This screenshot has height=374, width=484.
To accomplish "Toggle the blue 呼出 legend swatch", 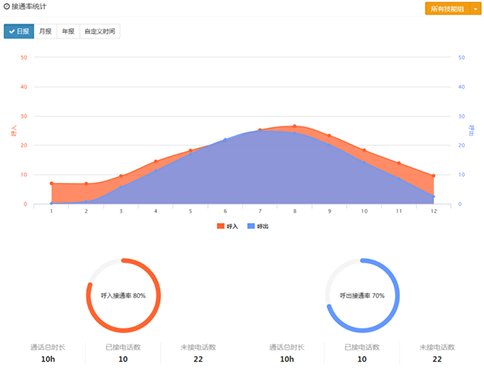I will click(x=251, y=226).
